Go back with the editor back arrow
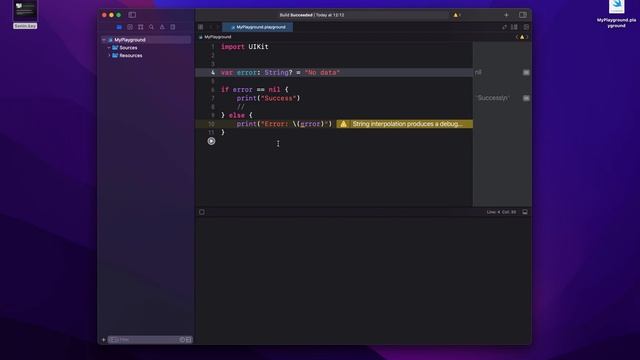 [211, 27]
